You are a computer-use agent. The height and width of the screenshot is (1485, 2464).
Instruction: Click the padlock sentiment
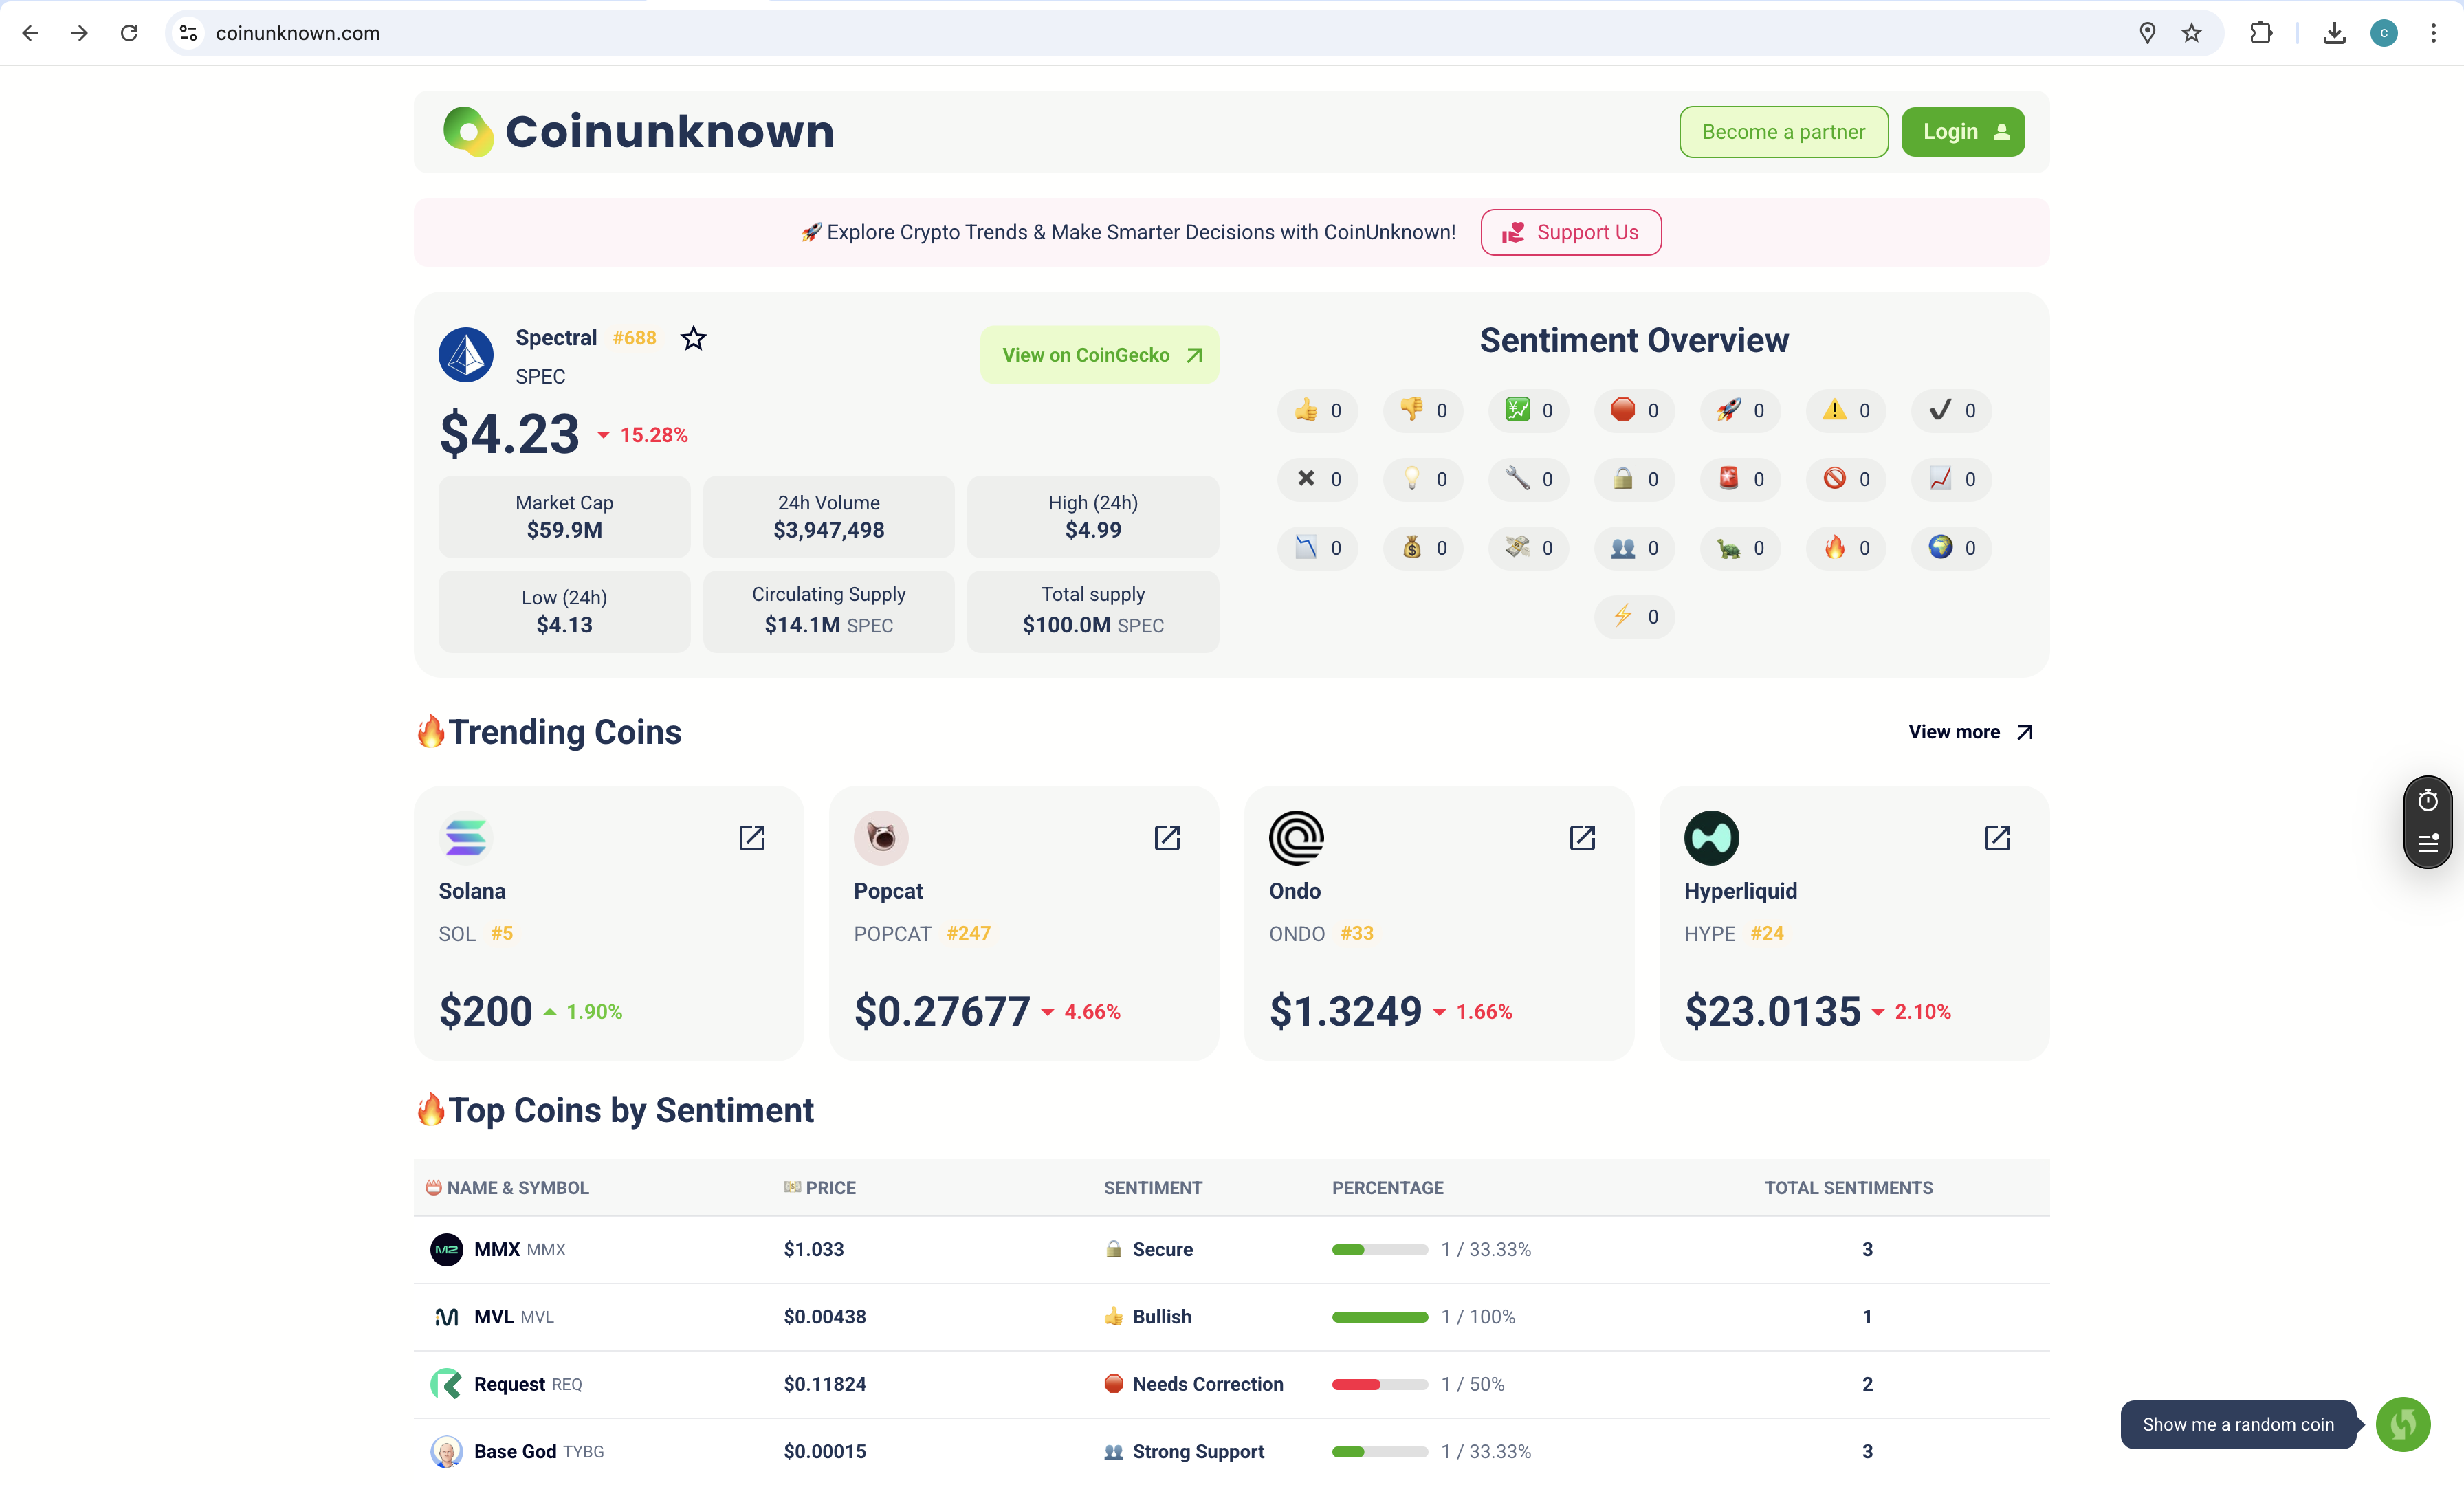(1634, 479)
